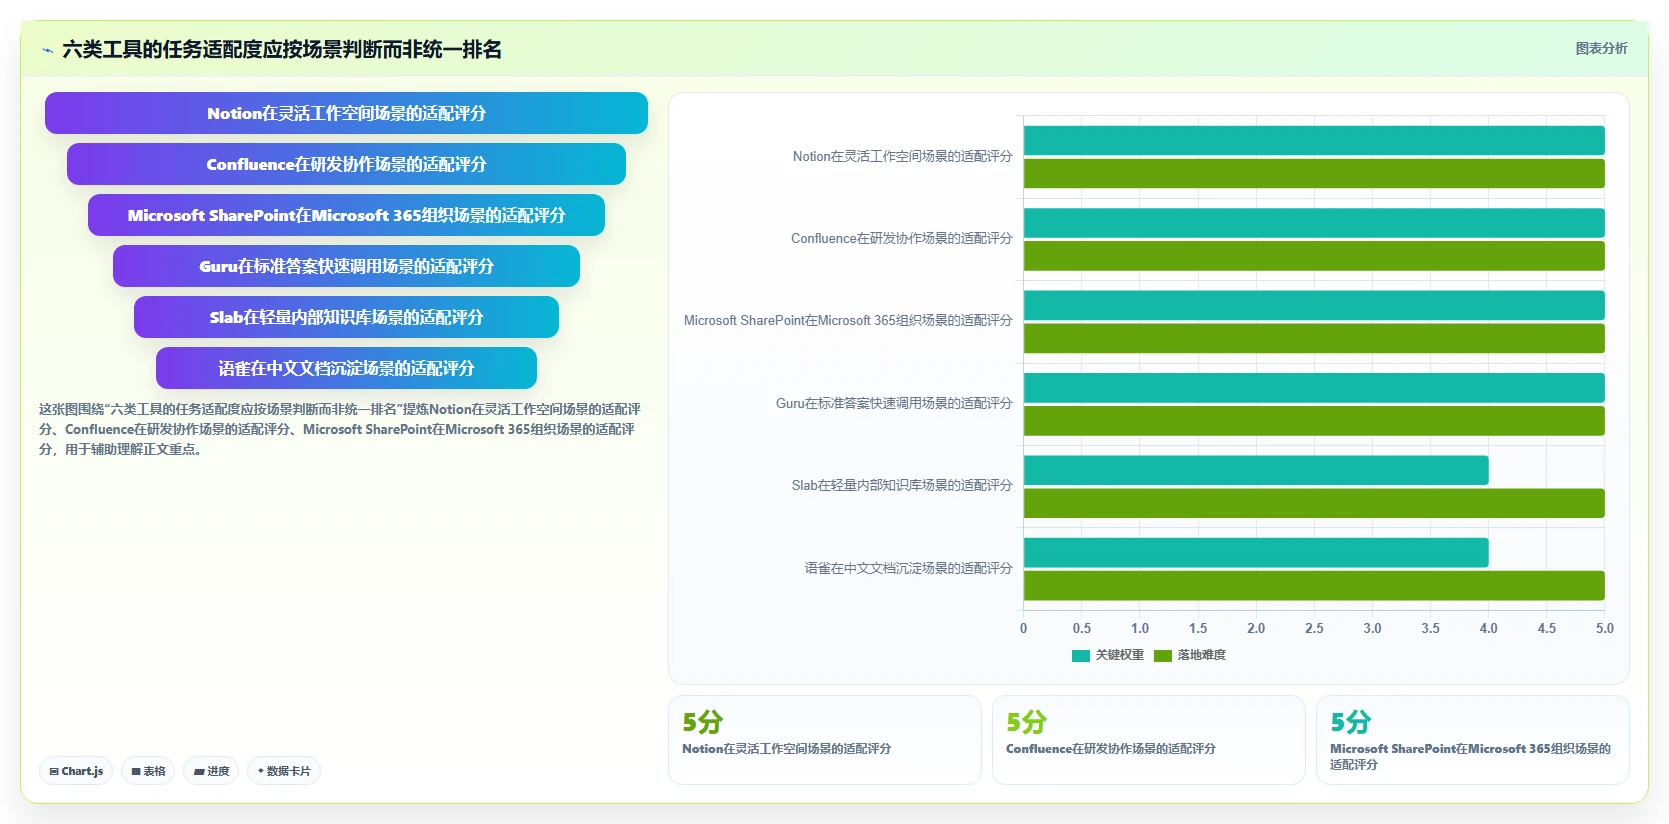Viewport: 1669px width, 824px height.
Task: Click the x-axis tick value 2.5
Action: 1314,628
